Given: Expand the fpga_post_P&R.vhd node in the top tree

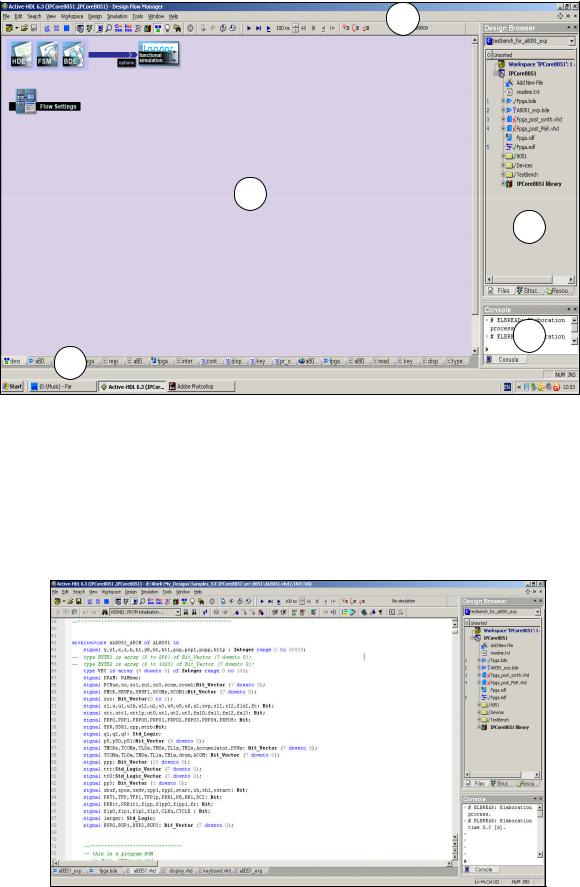Looking at the screenshot, I should pyautogui.click(x=502, y=128).
